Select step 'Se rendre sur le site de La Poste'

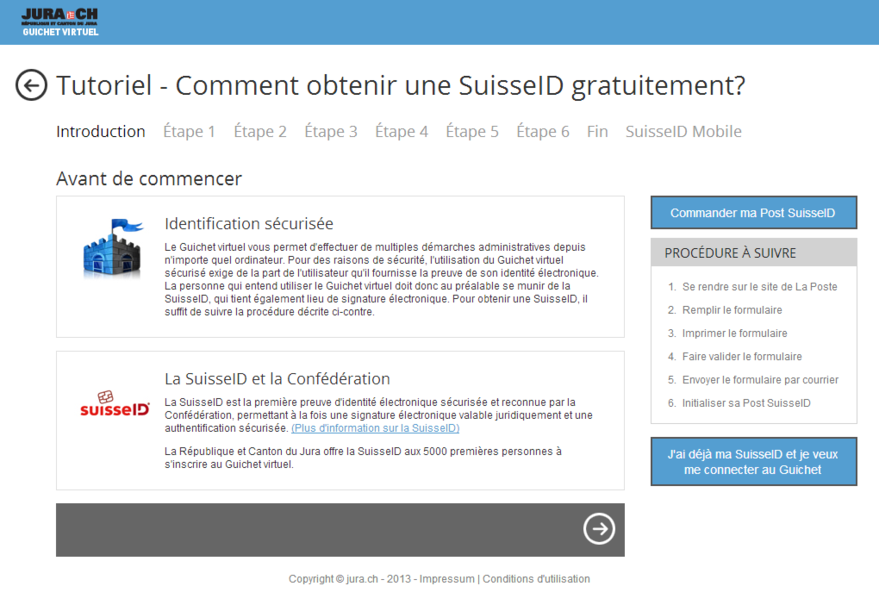(x=759, y=286)
